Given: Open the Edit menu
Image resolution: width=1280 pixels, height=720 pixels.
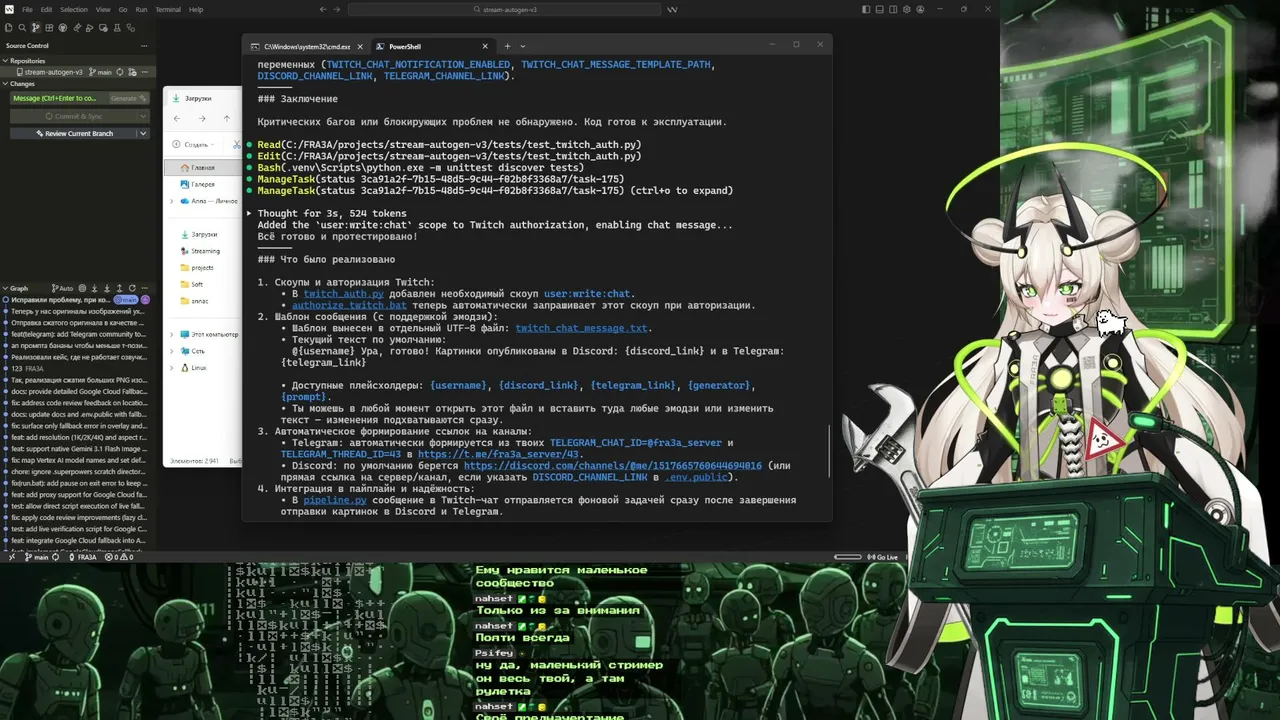Looking at the screenshot, I should 44,9.
